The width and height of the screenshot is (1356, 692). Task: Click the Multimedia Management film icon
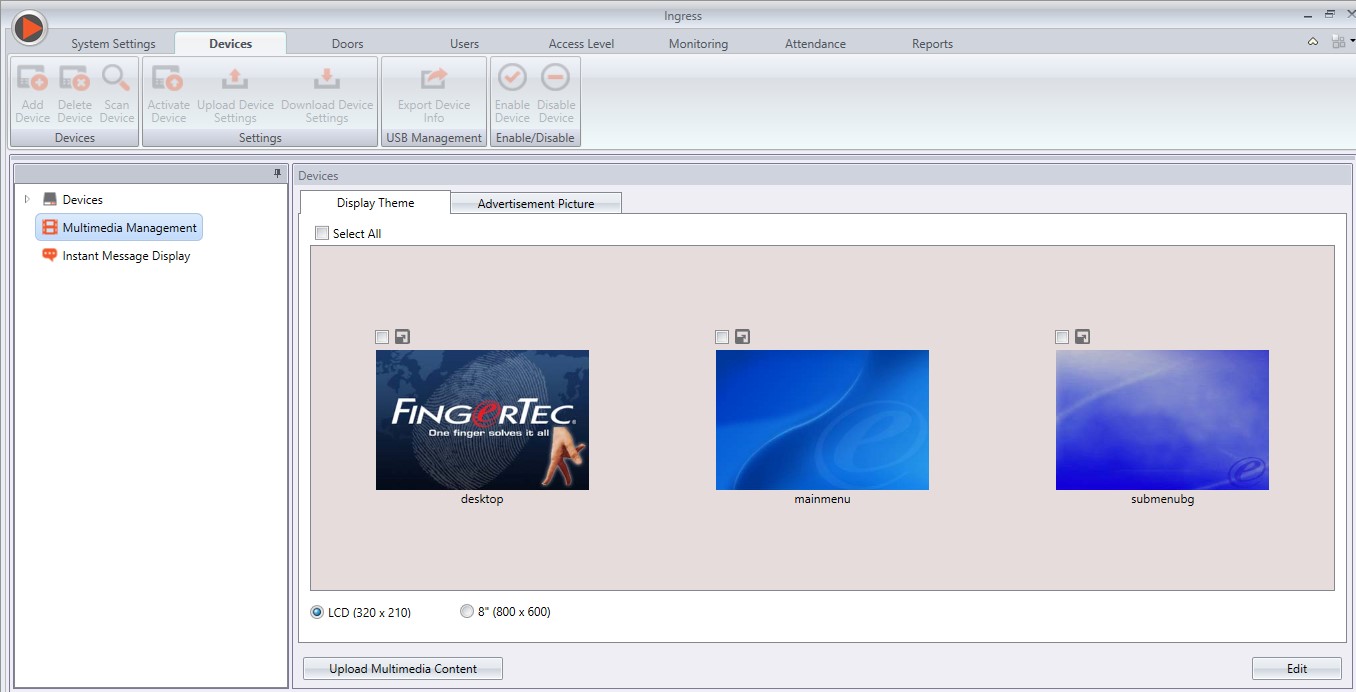[50, 228]
